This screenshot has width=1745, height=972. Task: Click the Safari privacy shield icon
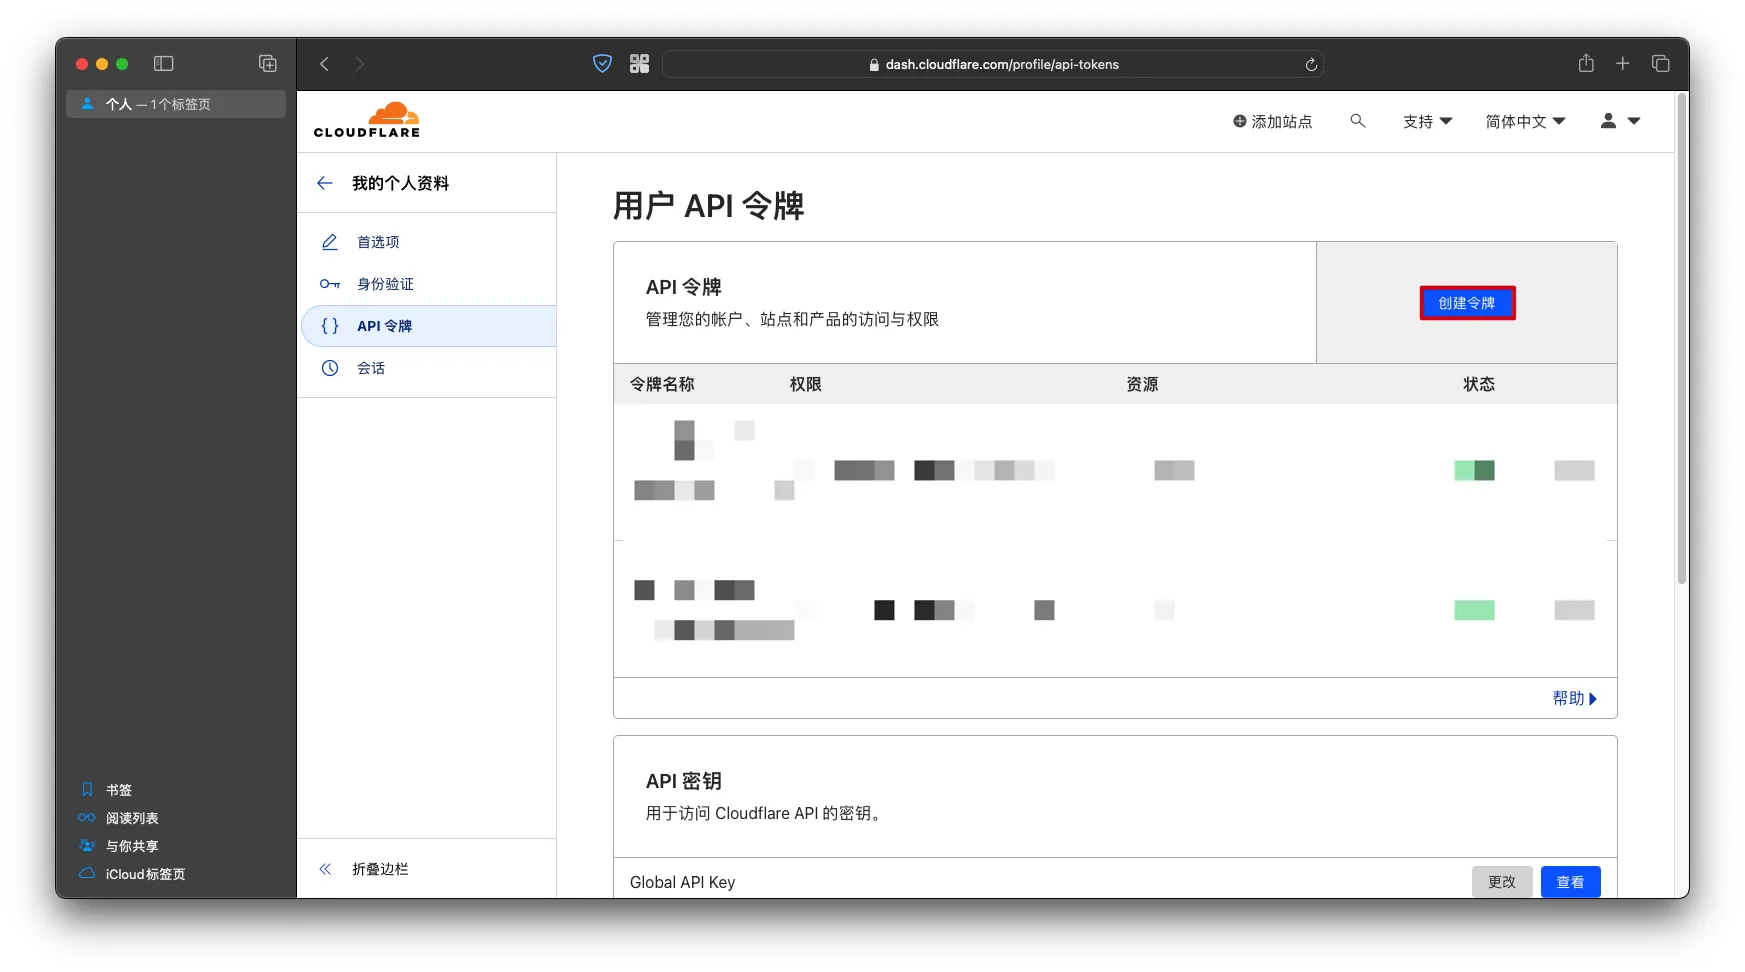point(602,64)
